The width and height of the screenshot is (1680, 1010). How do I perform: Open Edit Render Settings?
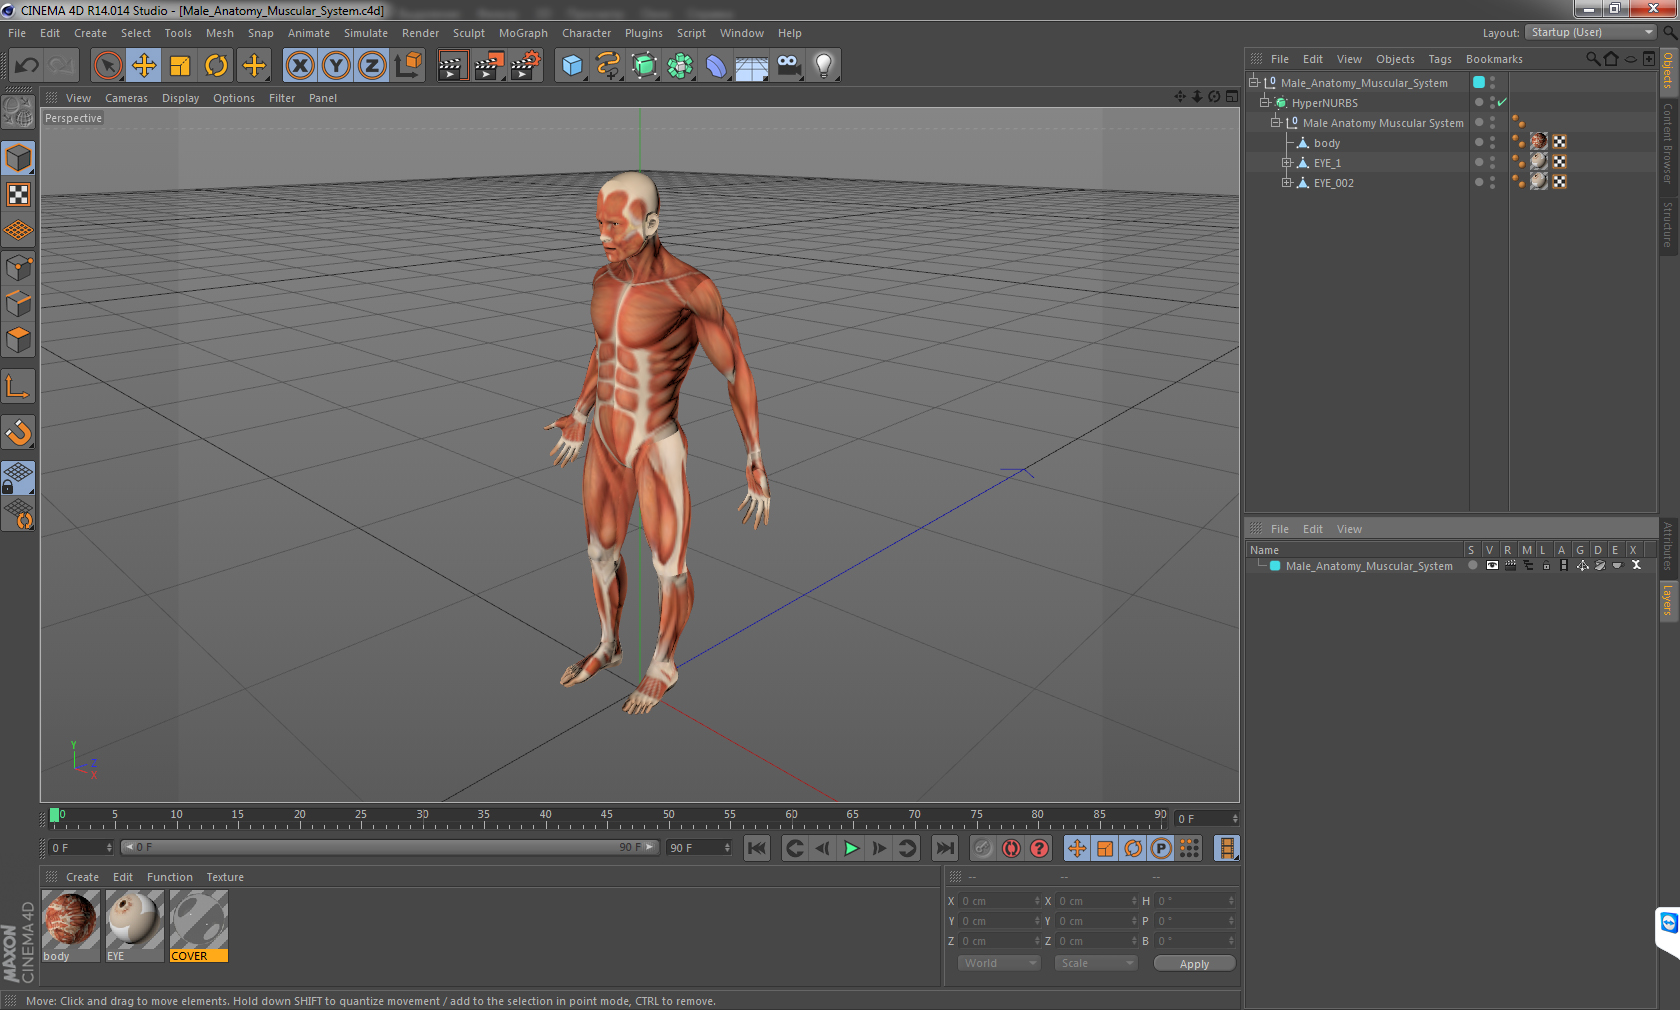pos(526,66)
